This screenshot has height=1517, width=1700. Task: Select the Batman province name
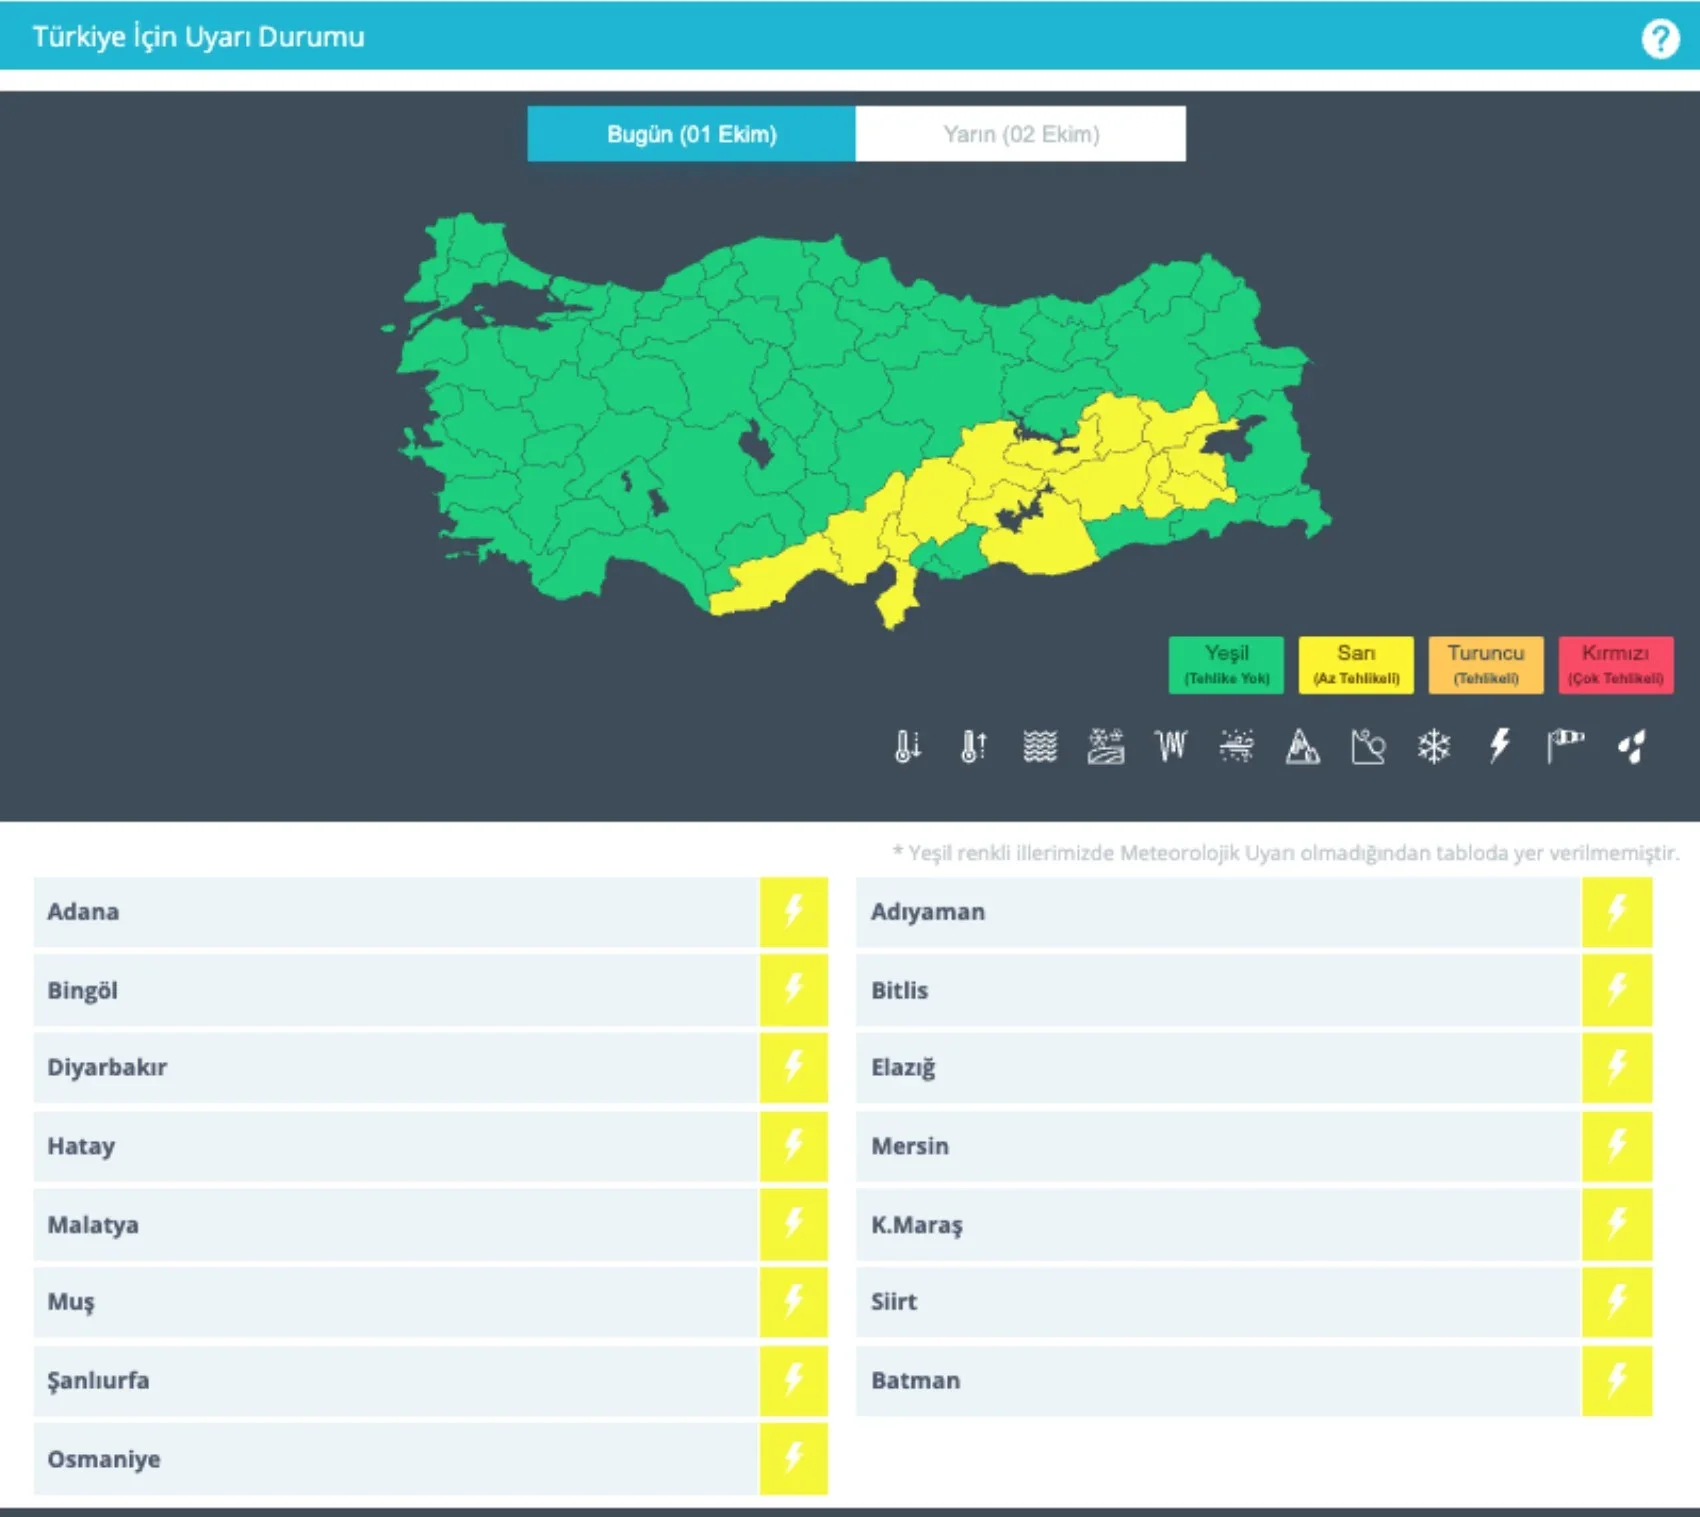click(x=915, y=1380)
